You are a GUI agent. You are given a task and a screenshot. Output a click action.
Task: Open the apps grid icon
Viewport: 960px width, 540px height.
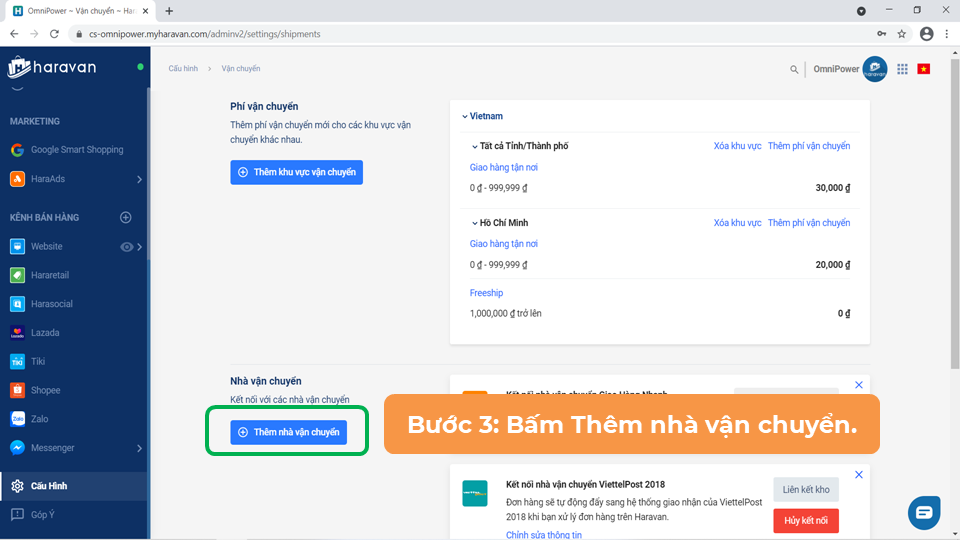(902, 69)
